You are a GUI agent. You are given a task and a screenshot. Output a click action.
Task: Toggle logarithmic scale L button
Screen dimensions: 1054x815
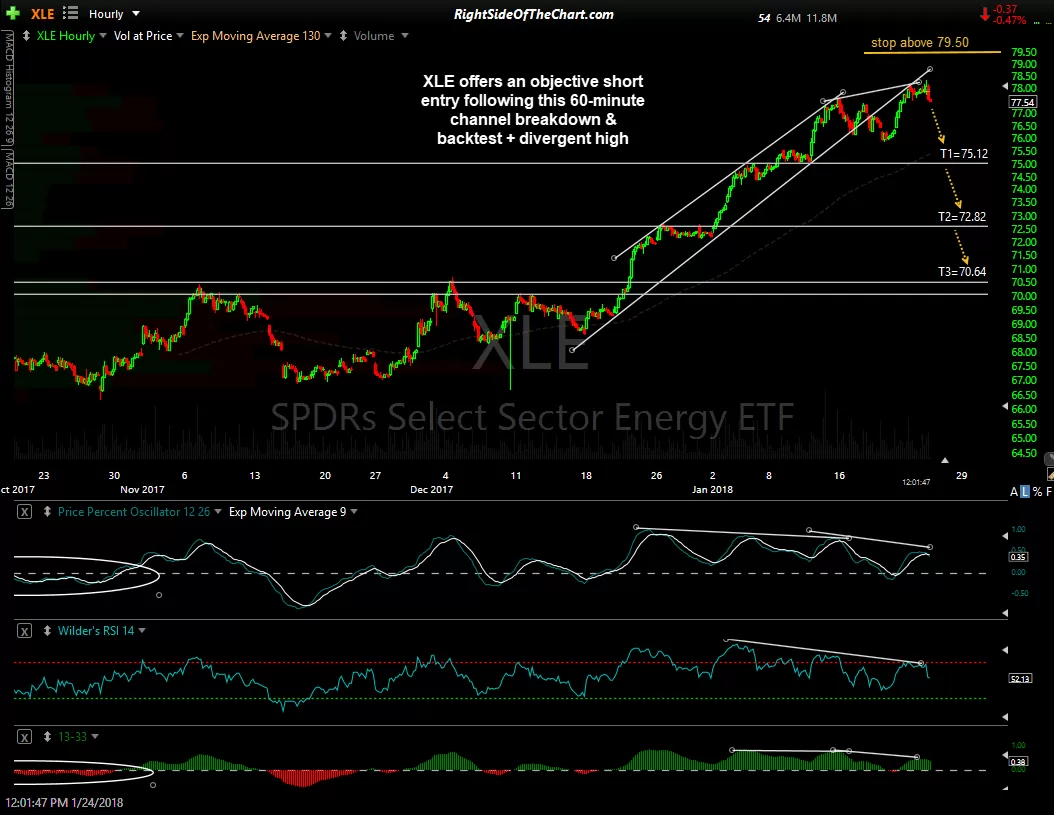click(1024, 492)
